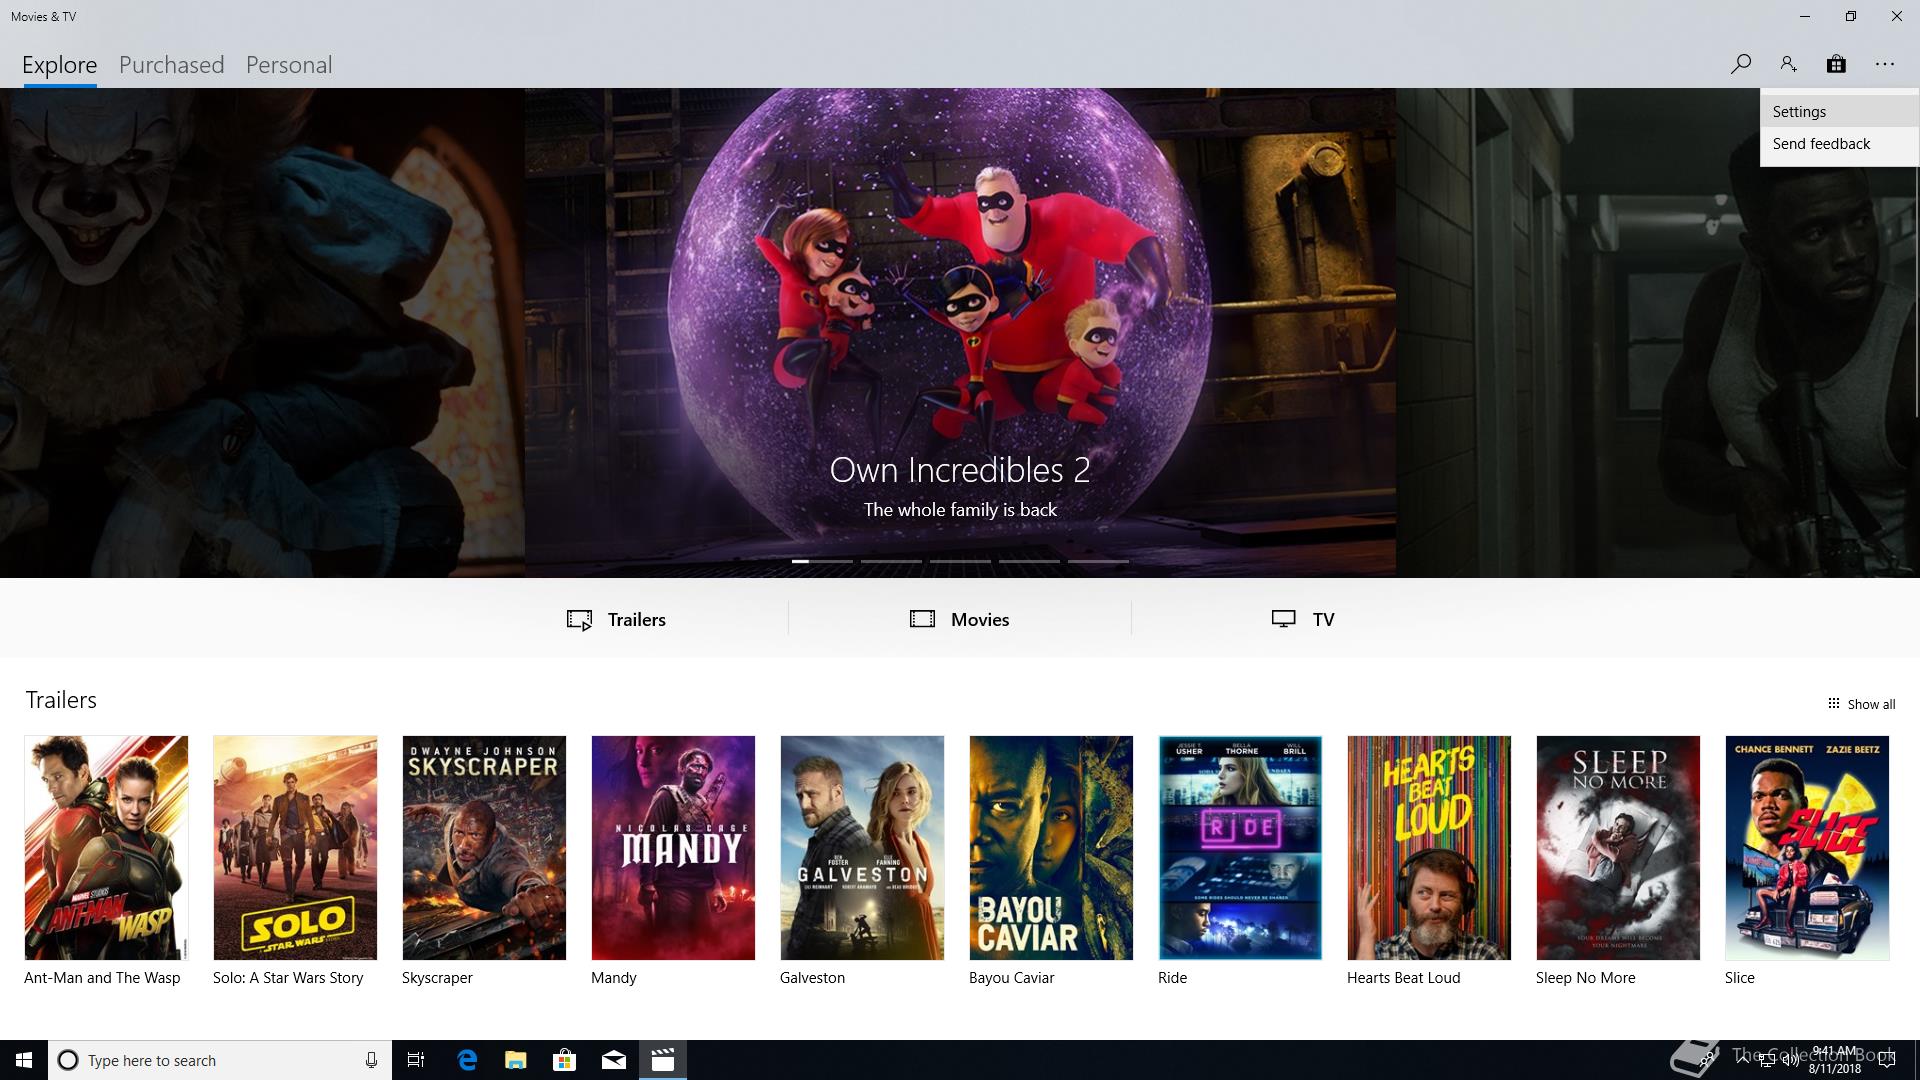Open the Bayou Caviar trailer poster
This screenshot has height=1080, width=1920.
(x=1051, y=848)
